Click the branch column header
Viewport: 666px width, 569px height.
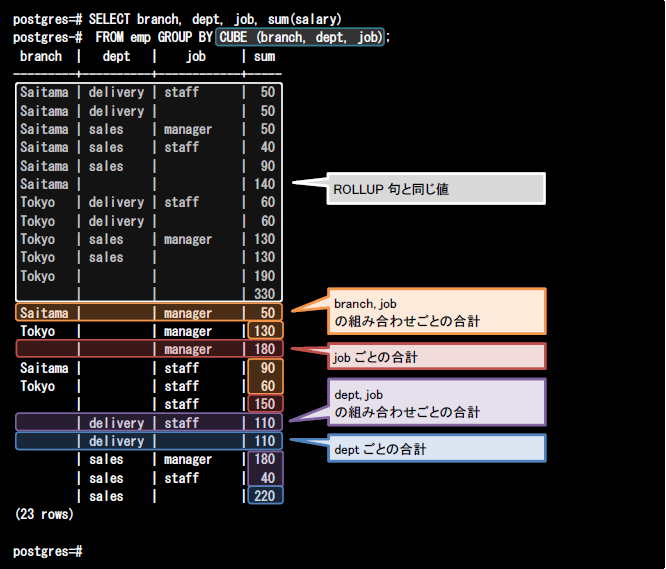(x=41, y=56)
